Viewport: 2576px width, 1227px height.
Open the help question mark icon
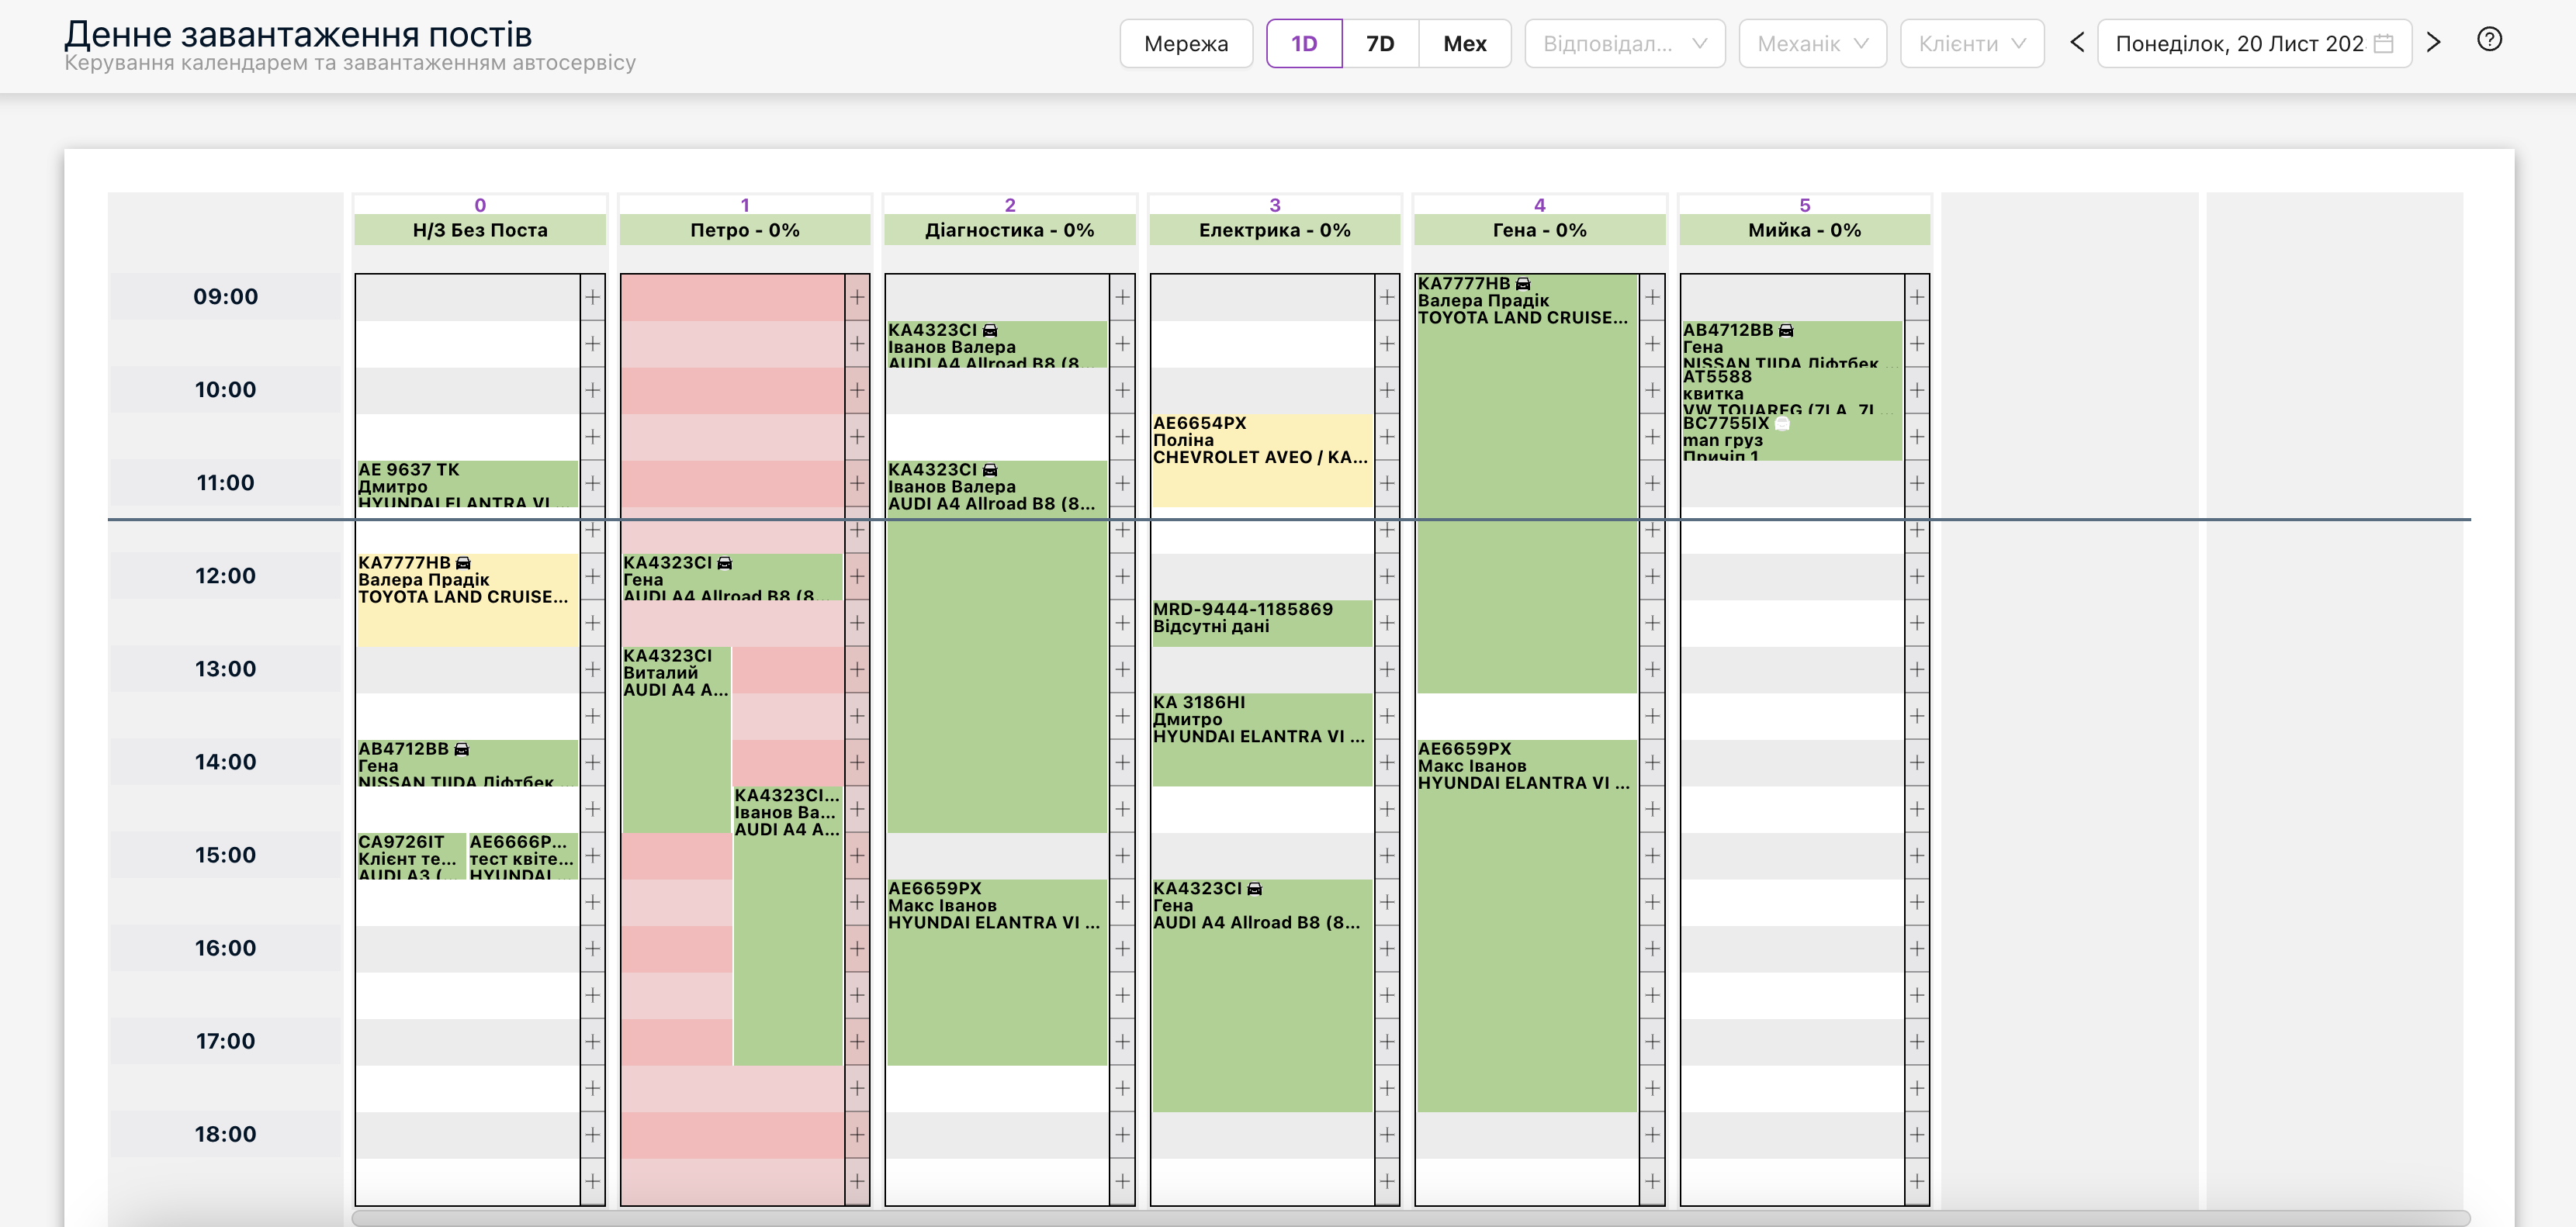coord(2489,40)
